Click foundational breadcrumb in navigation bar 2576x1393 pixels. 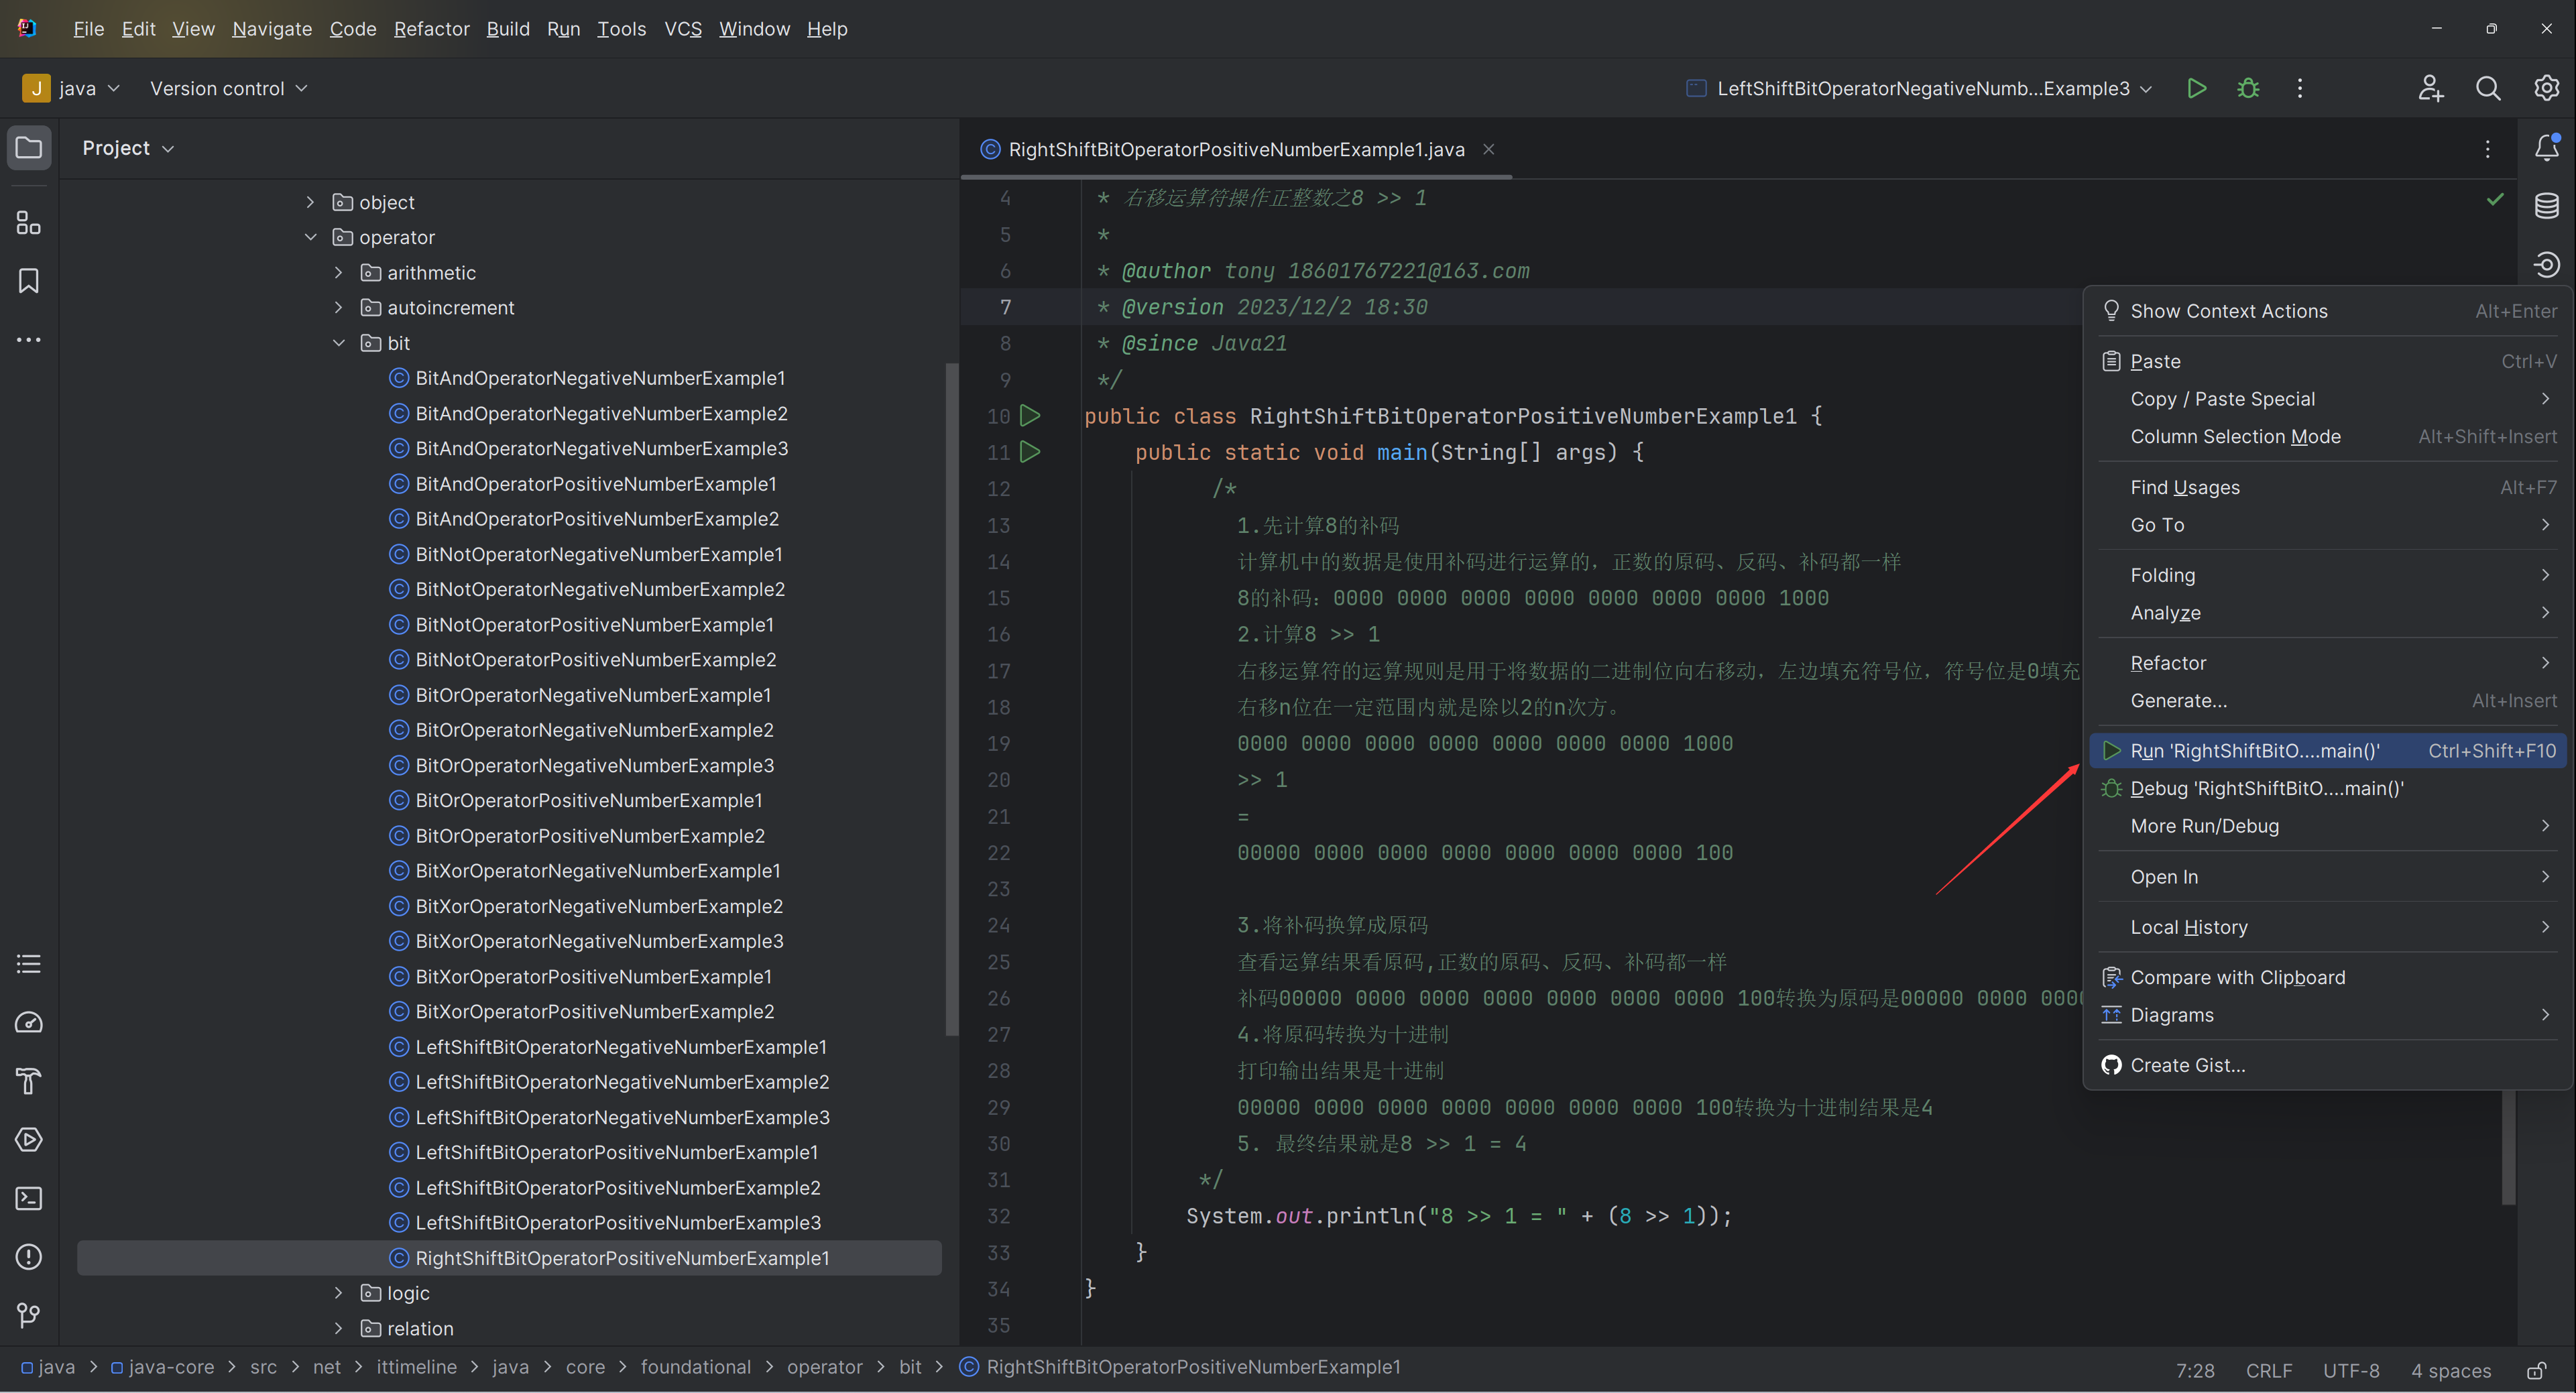pos(696,1367)
